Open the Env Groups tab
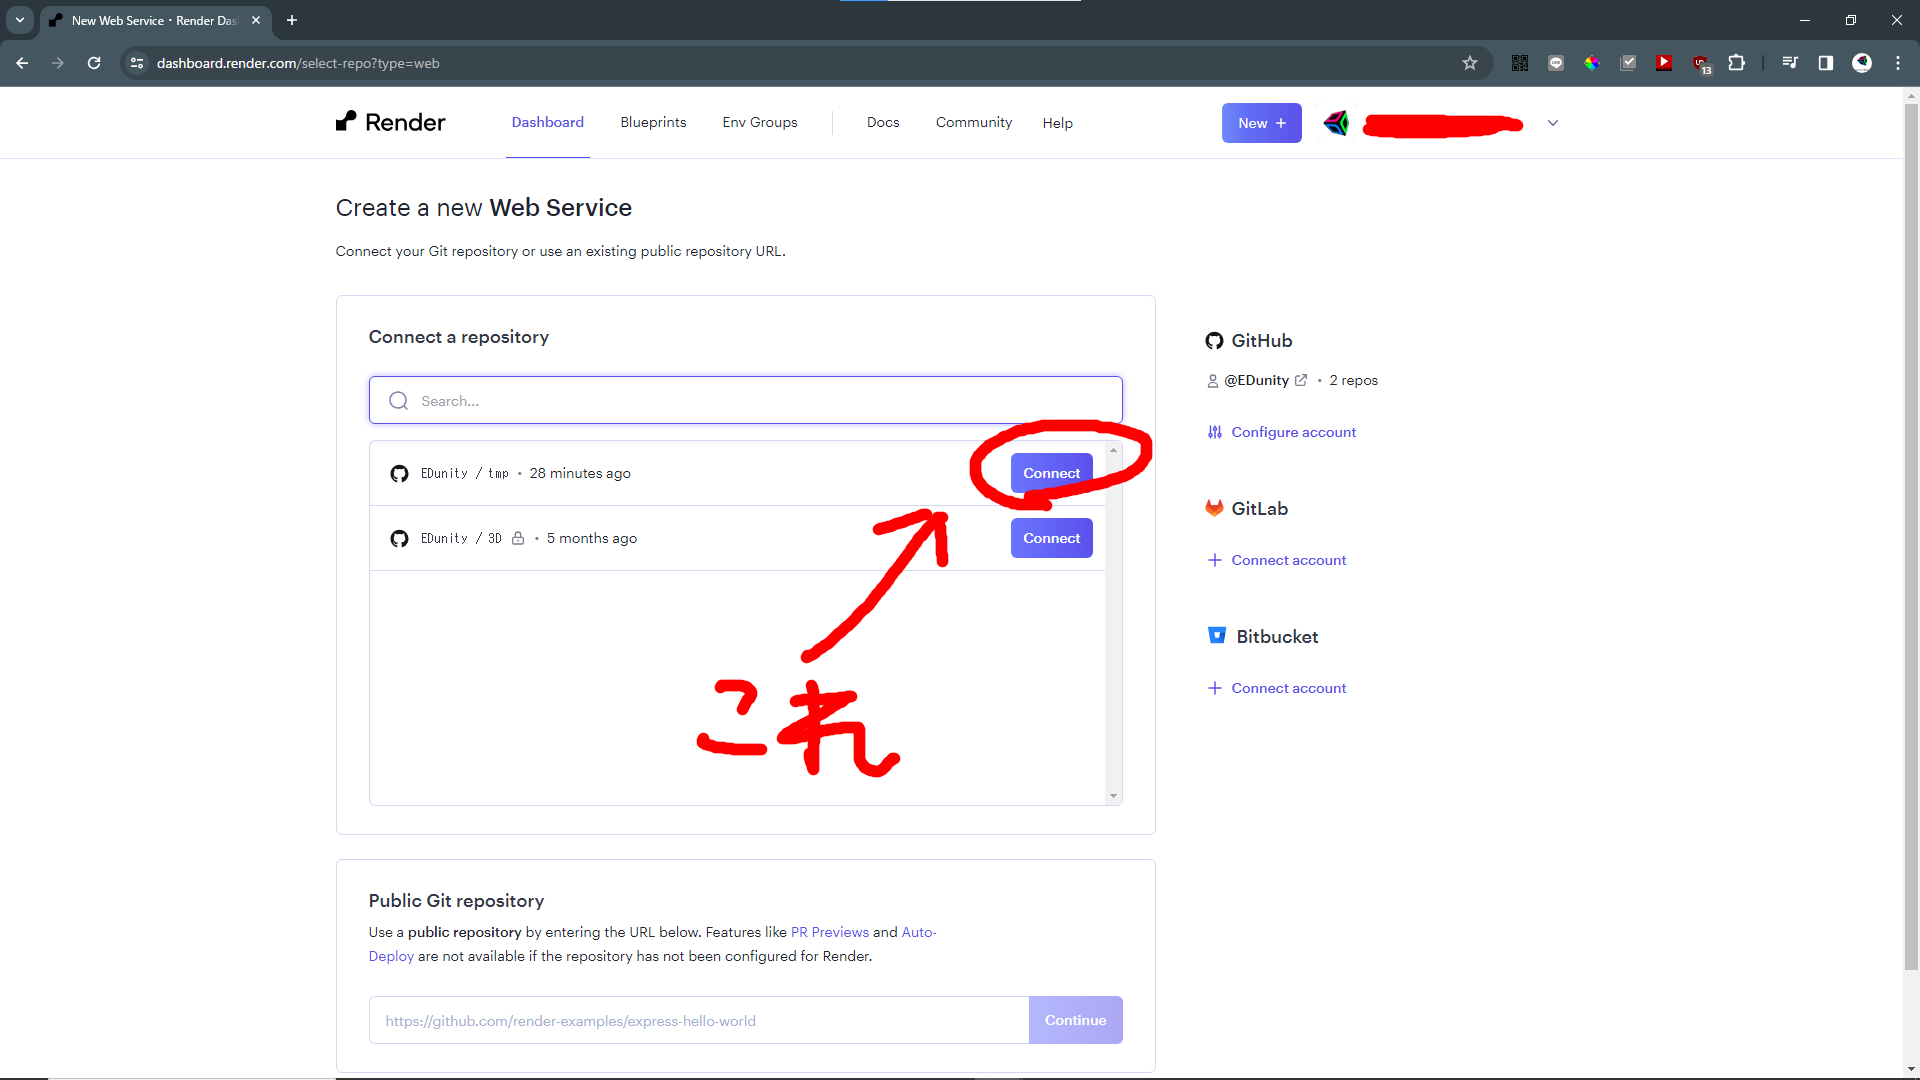Image resolution: width=1920 pixels, height=1080 pixels. point(760,122)
